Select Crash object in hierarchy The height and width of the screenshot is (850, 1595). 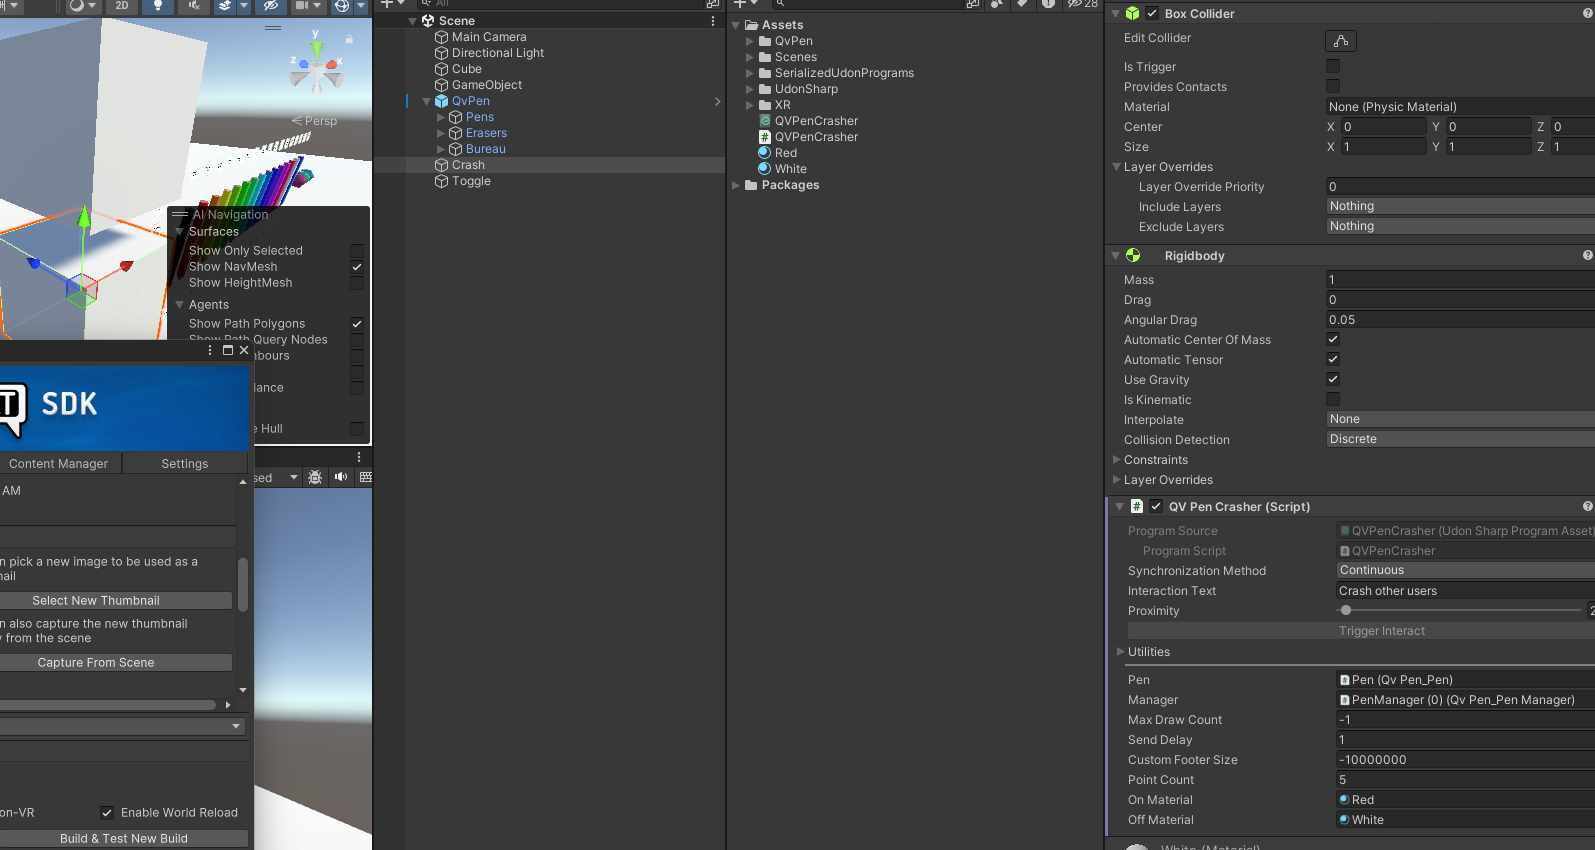tap(468, 165)
